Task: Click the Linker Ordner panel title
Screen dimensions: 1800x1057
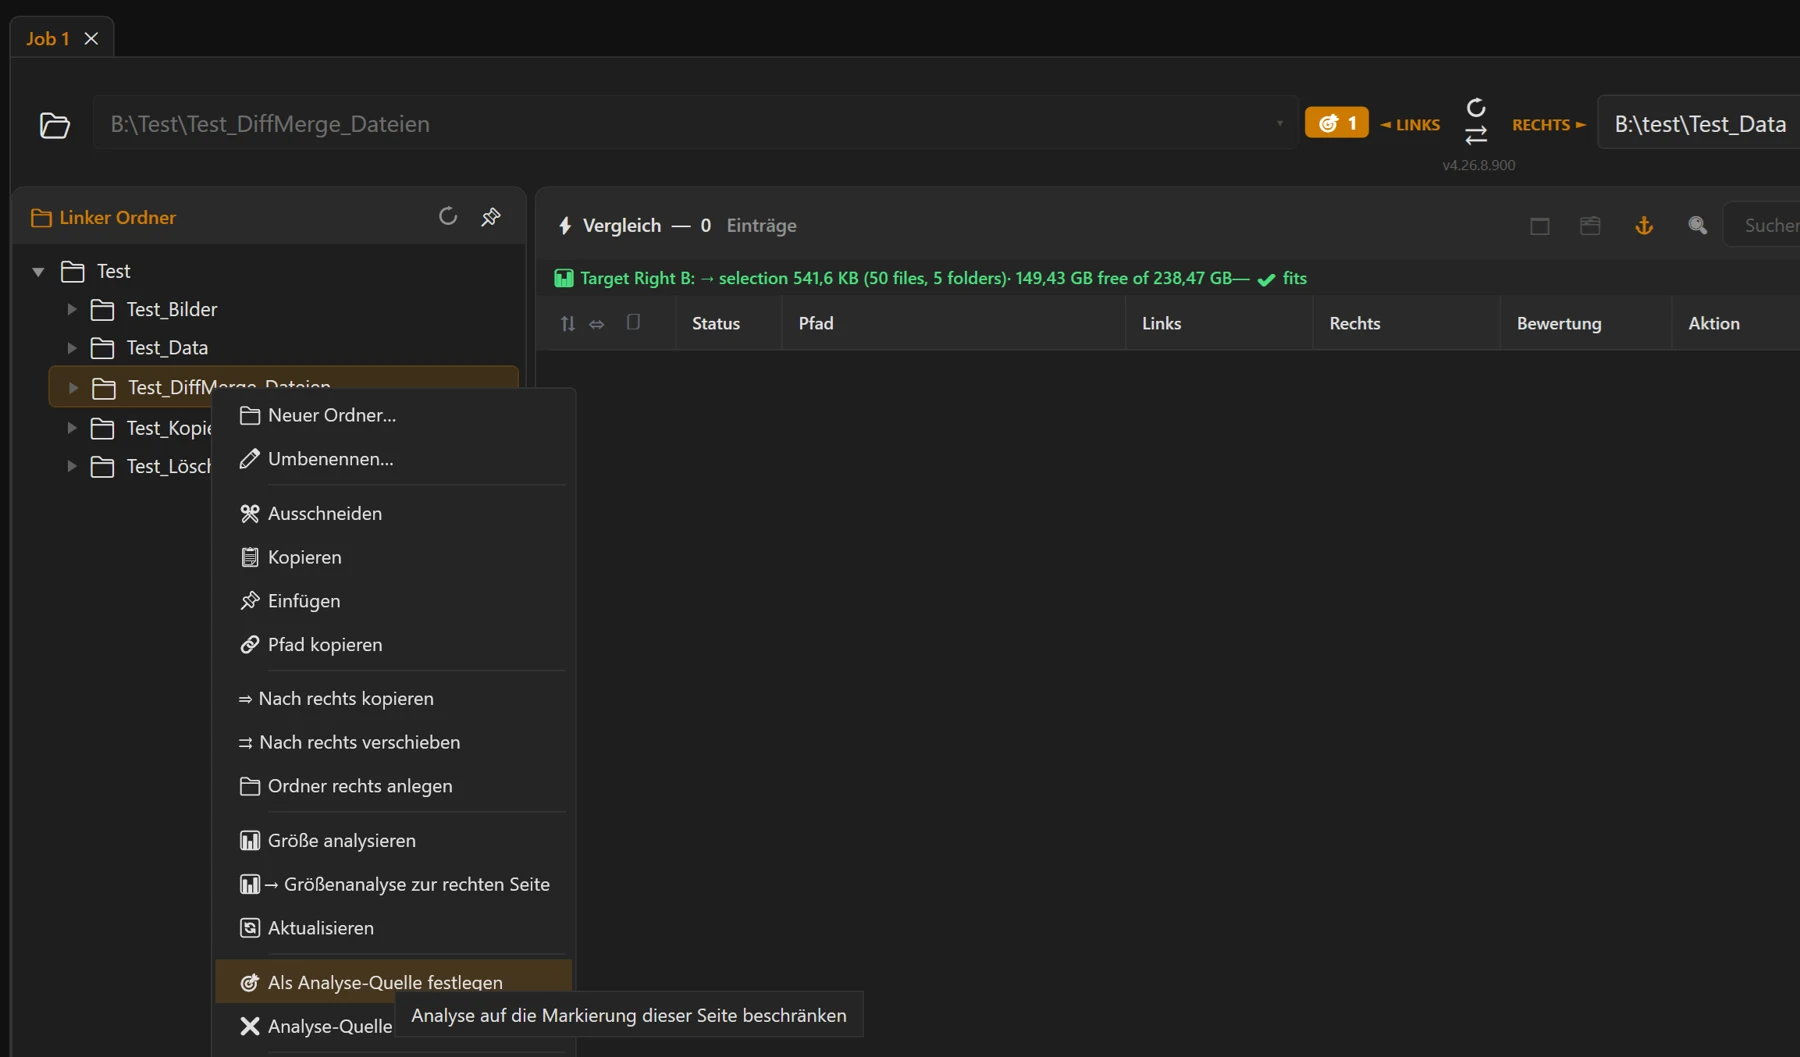Action: click(117, 217)
